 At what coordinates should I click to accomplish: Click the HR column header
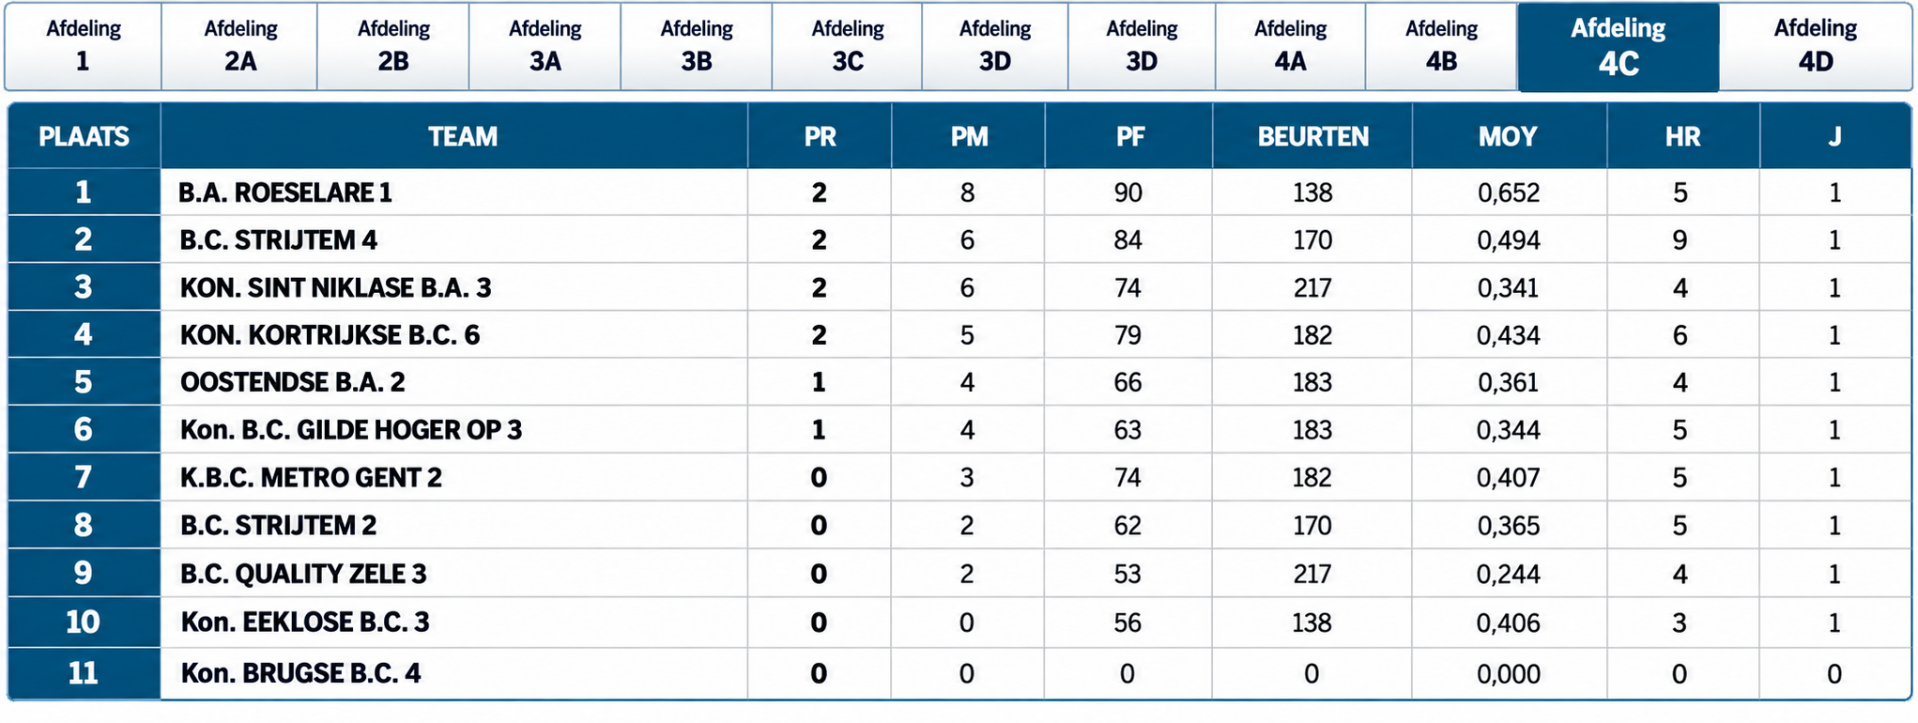[x=1682, y=136]
